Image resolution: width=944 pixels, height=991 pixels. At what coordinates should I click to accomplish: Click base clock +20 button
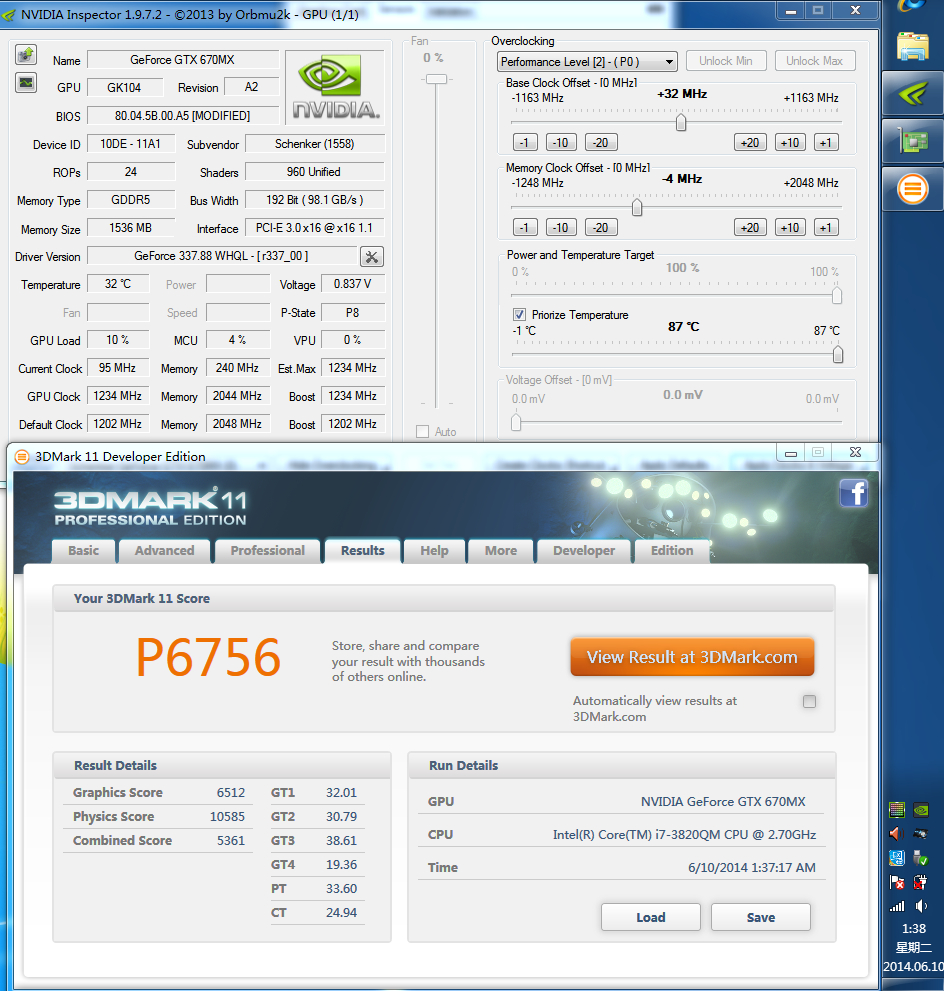coord(750,143)
